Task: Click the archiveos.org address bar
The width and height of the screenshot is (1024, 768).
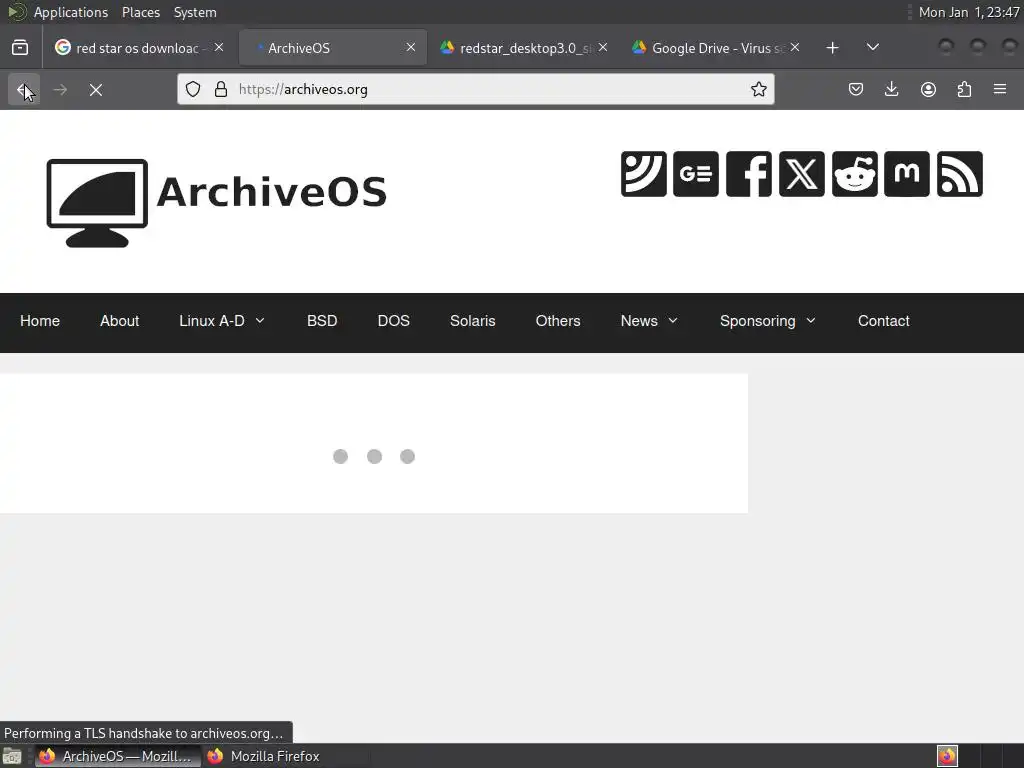Action: pos(475,89)
